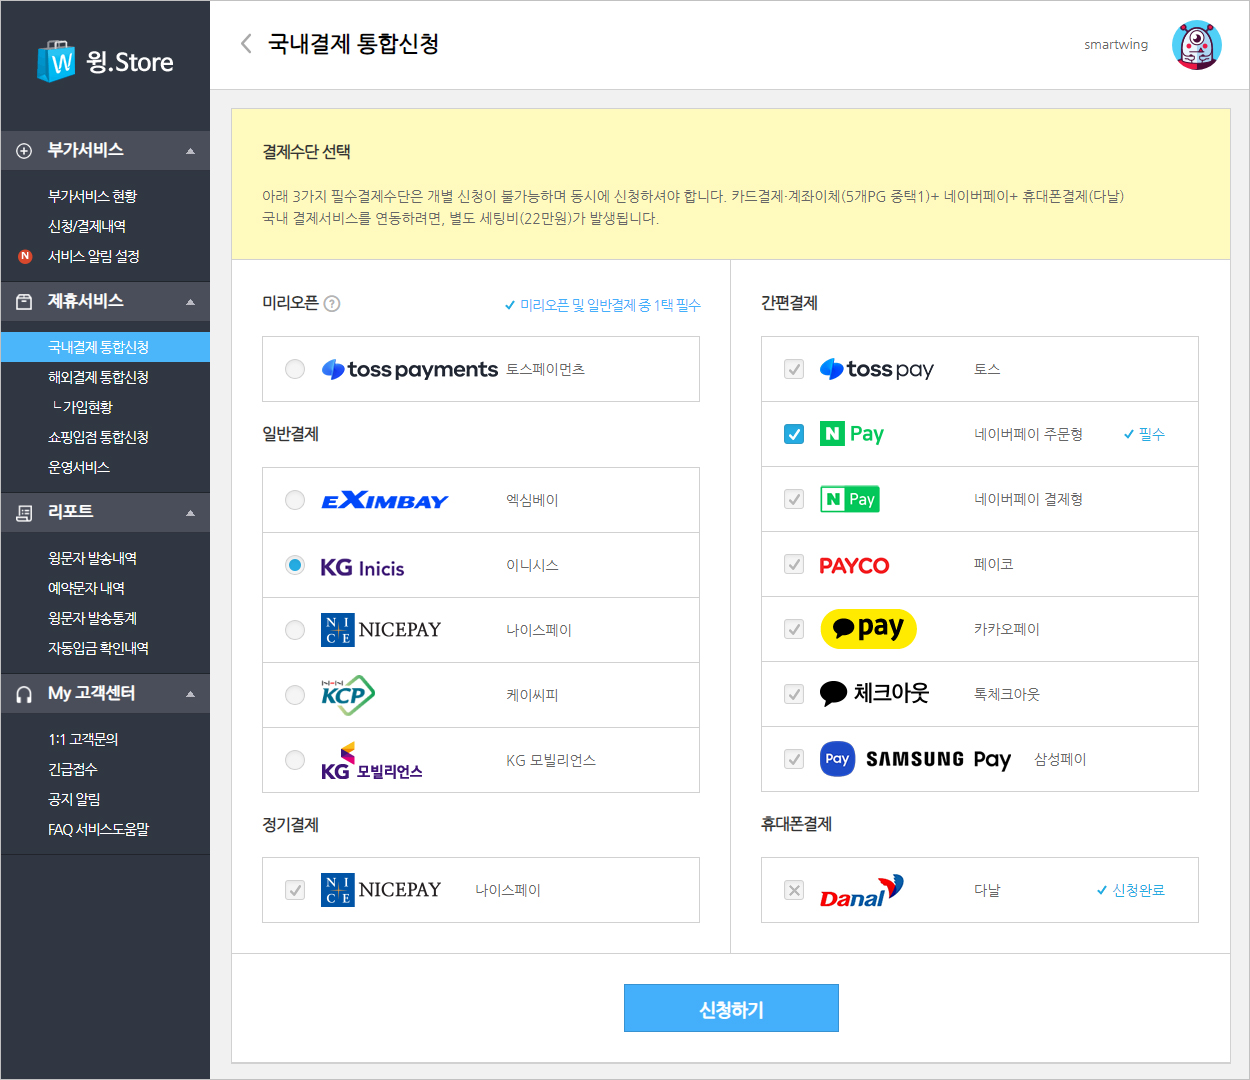Select the 나이스페이 radio under 일반결제
Screen dimensions: 1250x1080
(x=295, y=630)
